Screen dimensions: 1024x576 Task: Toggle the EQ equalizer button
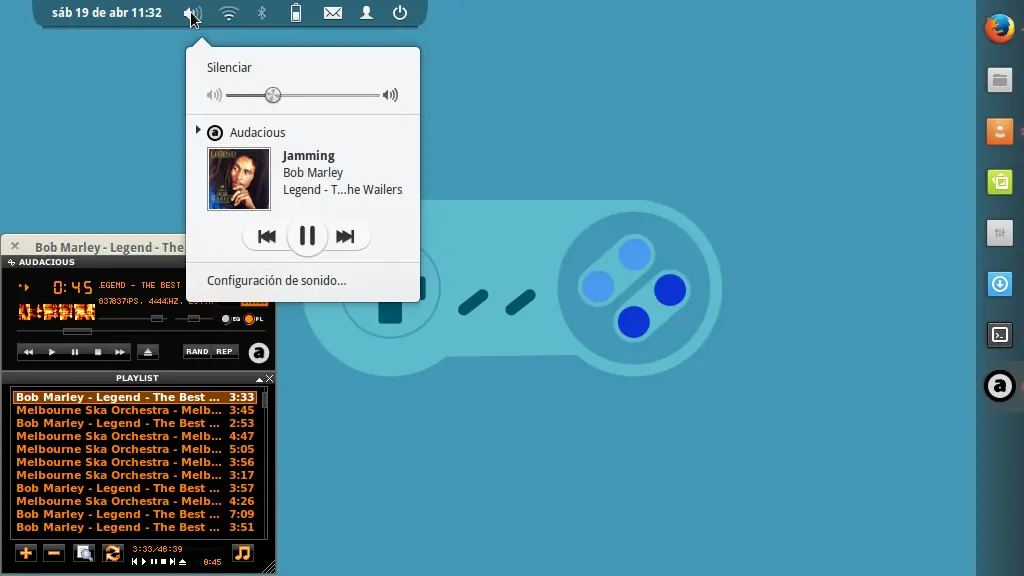click(x=231, y=319)
